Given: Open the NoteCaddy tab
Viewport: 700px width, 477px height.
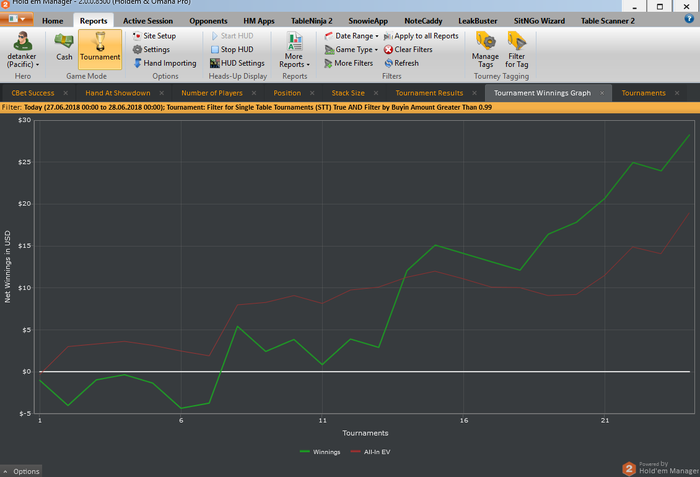Looking at the screenshot, I should pos(423,21).
